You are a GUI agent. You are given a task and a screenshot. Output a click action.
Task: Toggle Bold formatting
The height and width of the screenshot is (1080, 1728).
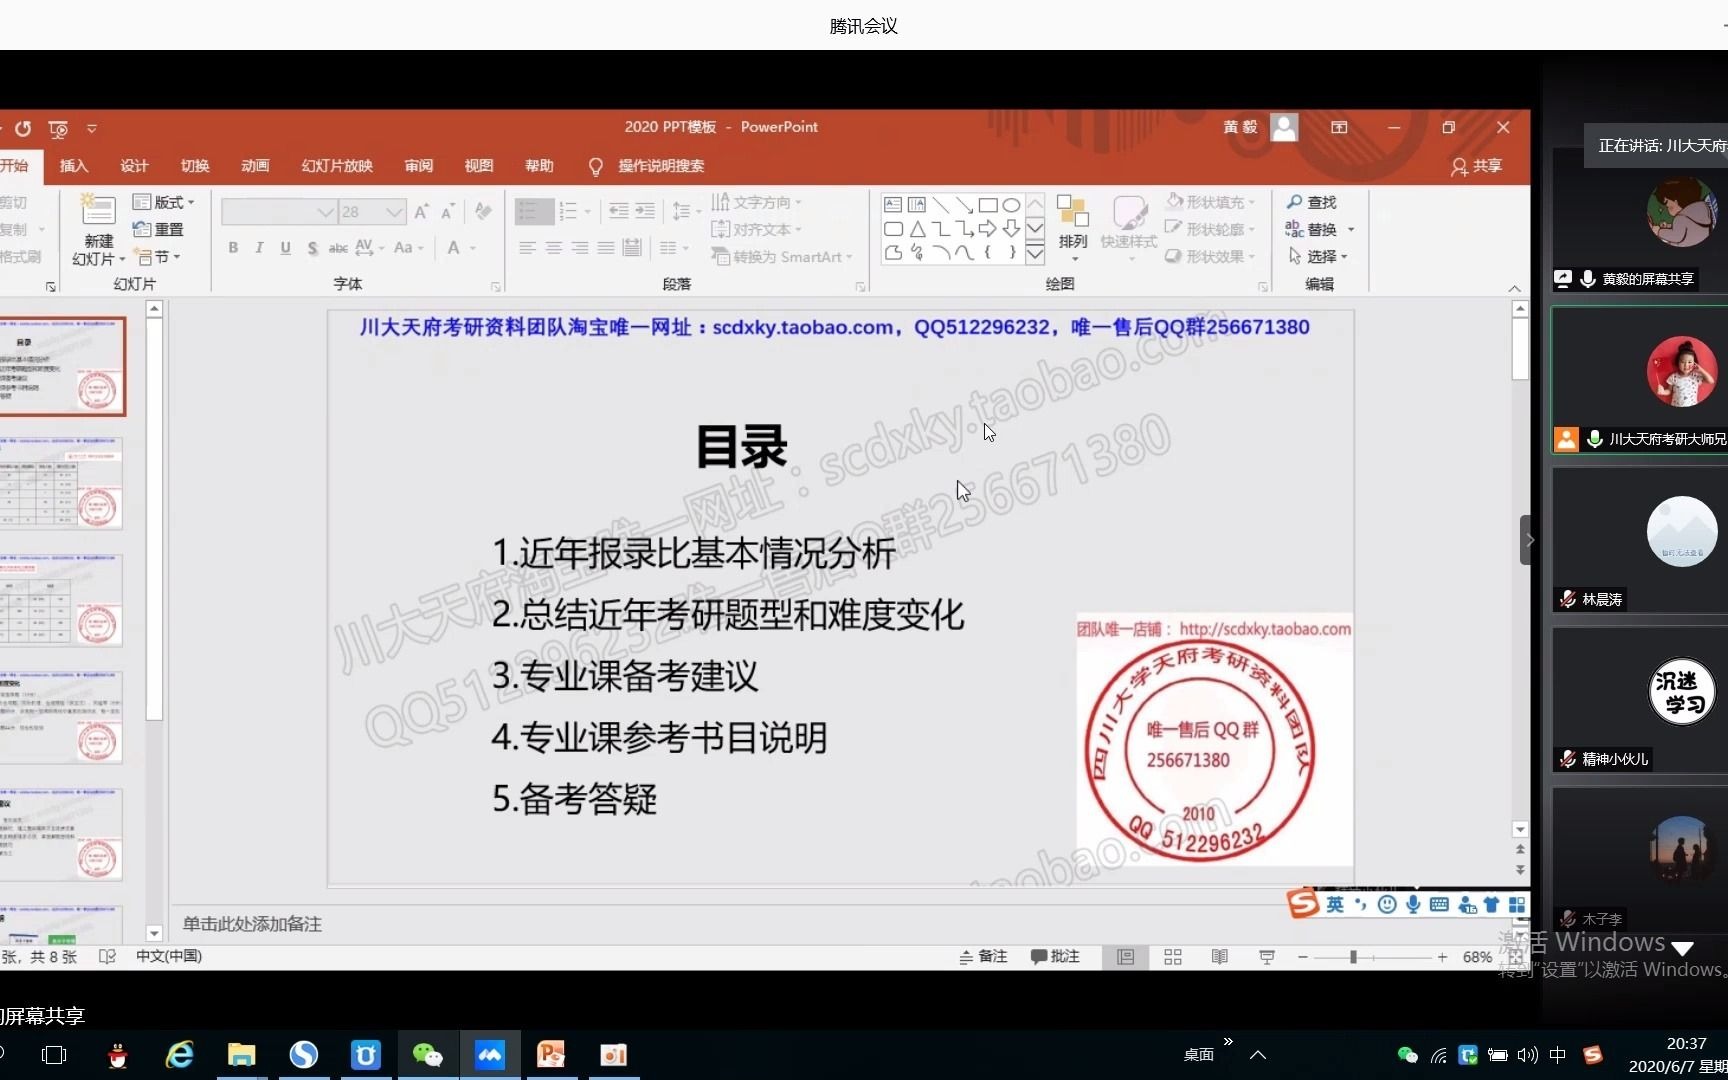tap(233, 248)
